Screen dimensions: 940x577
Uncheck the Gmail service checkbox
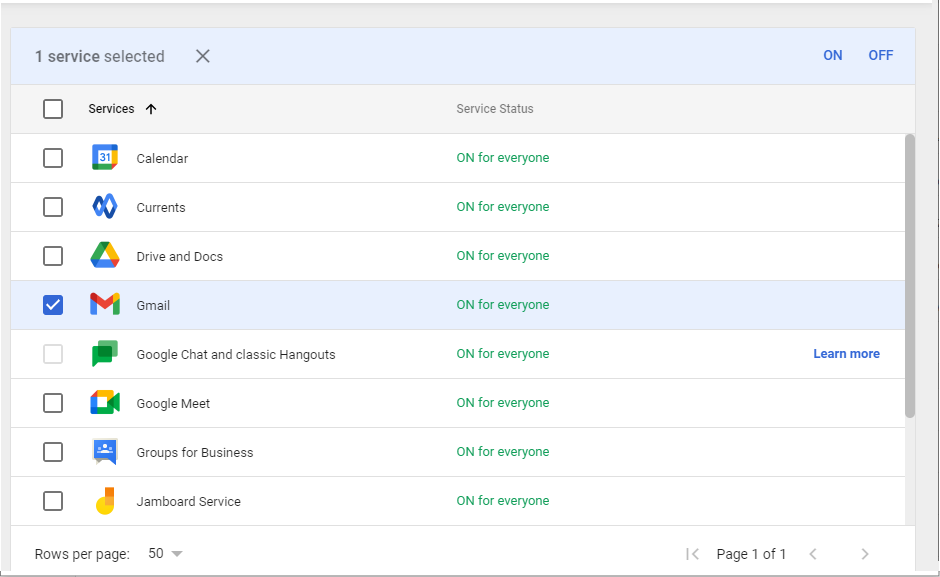(x=53, y=305)
